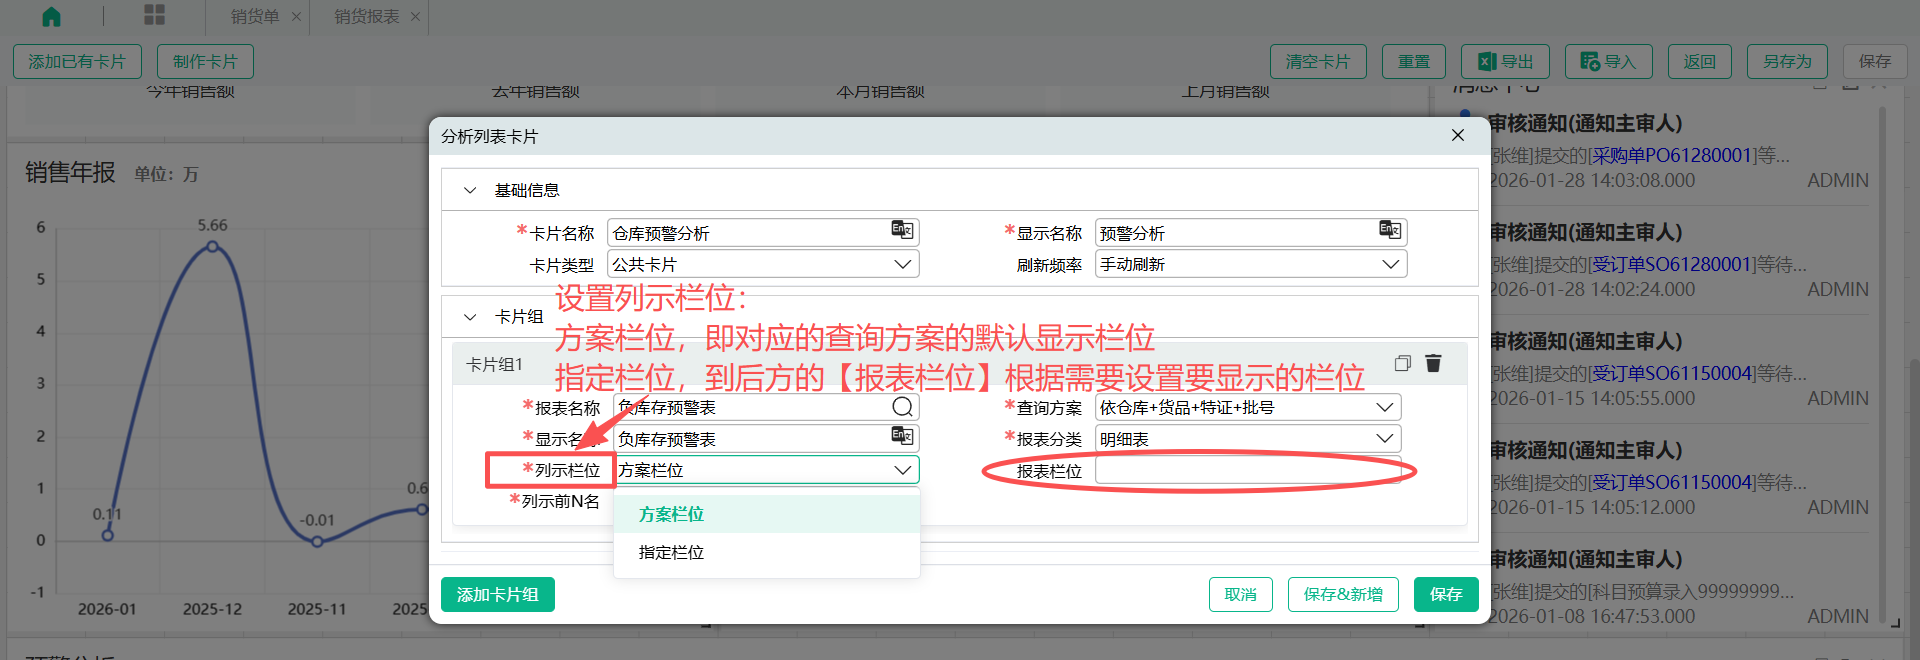Viewport: 1920px width, 660px height.
Task: Choose 方案栏位 option in the list
Action: 671,514
